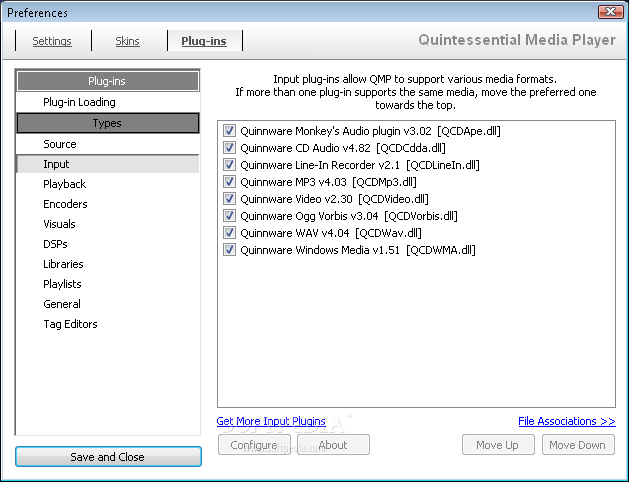
Task: Disable Quinnware Line-In Recorder plugin checkbox
Action: pyautogui.click(x=229, y=165)
